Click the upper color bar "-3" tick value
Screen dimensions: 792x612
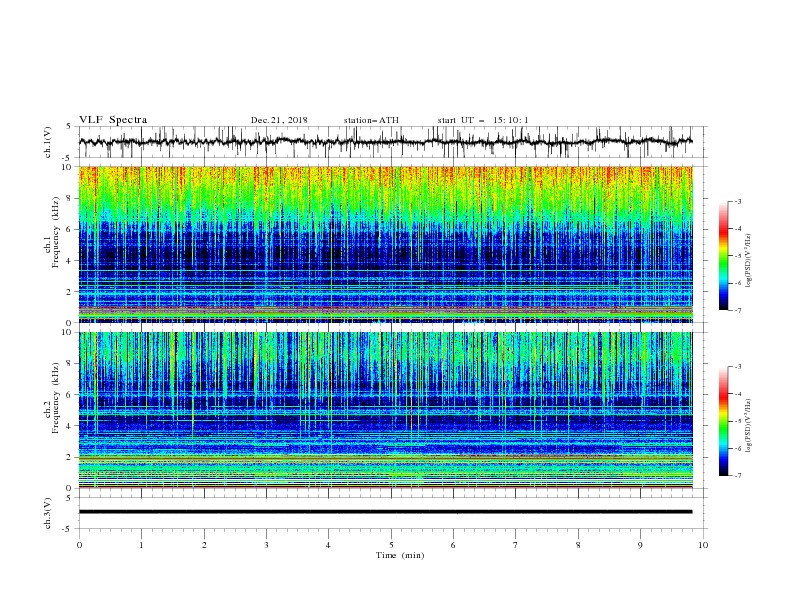(x=738, y=201)
